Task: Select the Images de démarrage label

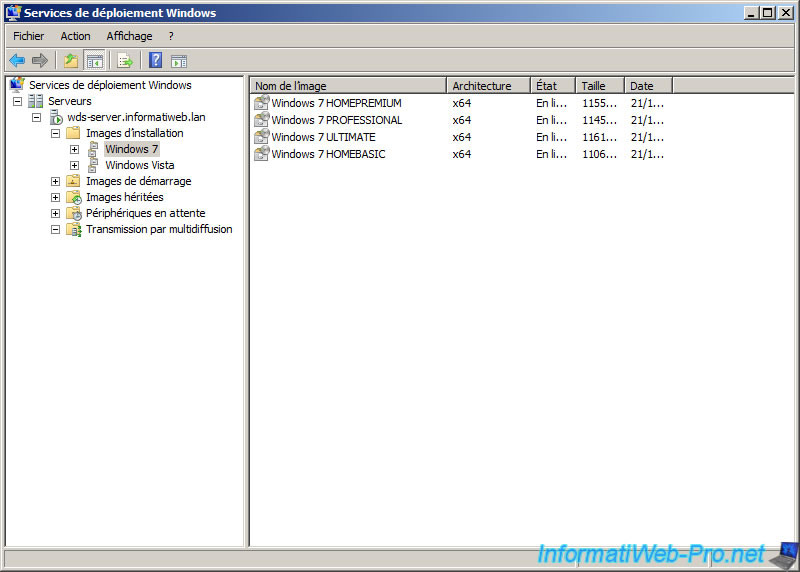Action: (139, 181)
